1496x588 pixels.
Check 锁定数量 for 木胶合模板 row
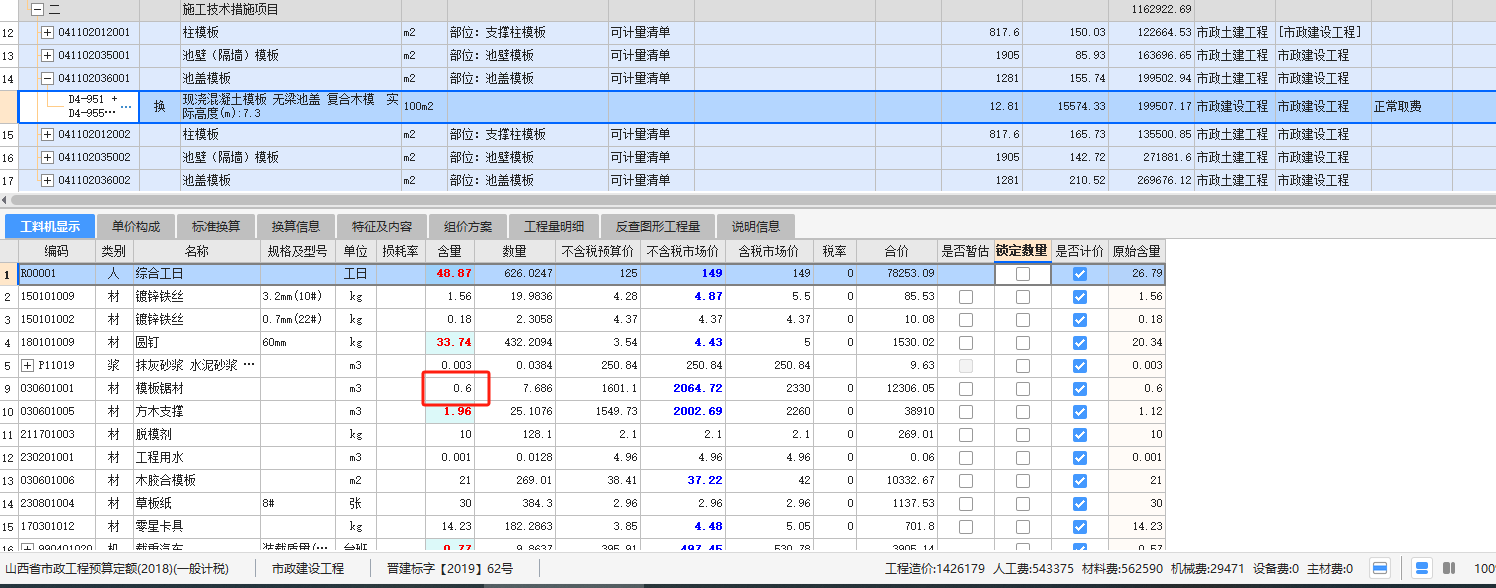[x=1023, y=480]
